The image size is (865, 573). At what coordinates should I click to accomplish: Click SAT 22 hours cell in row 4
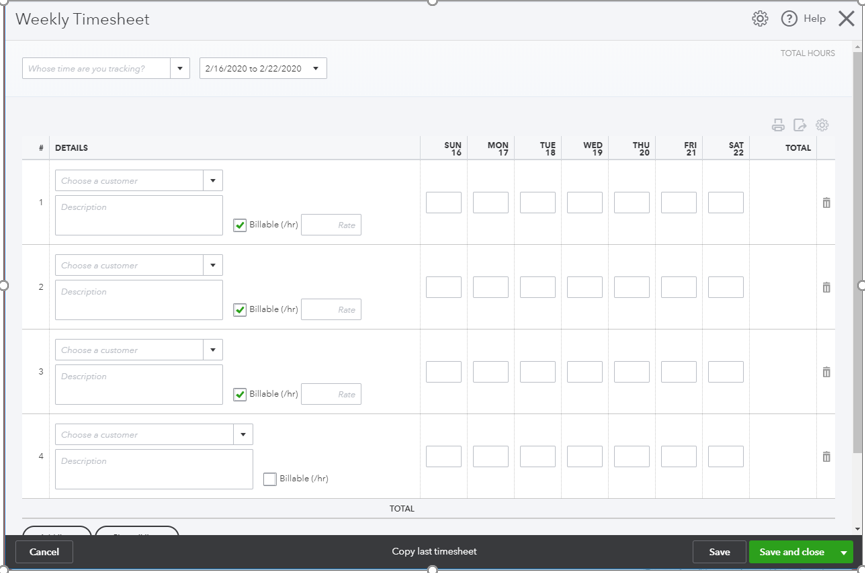click(726, 457)
